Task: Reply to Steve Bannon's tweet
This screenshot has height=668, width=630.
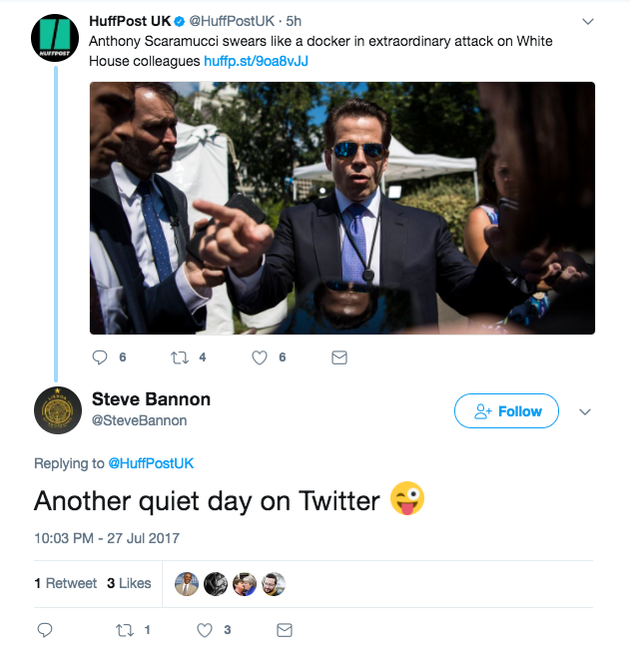Action: point(45,630)
